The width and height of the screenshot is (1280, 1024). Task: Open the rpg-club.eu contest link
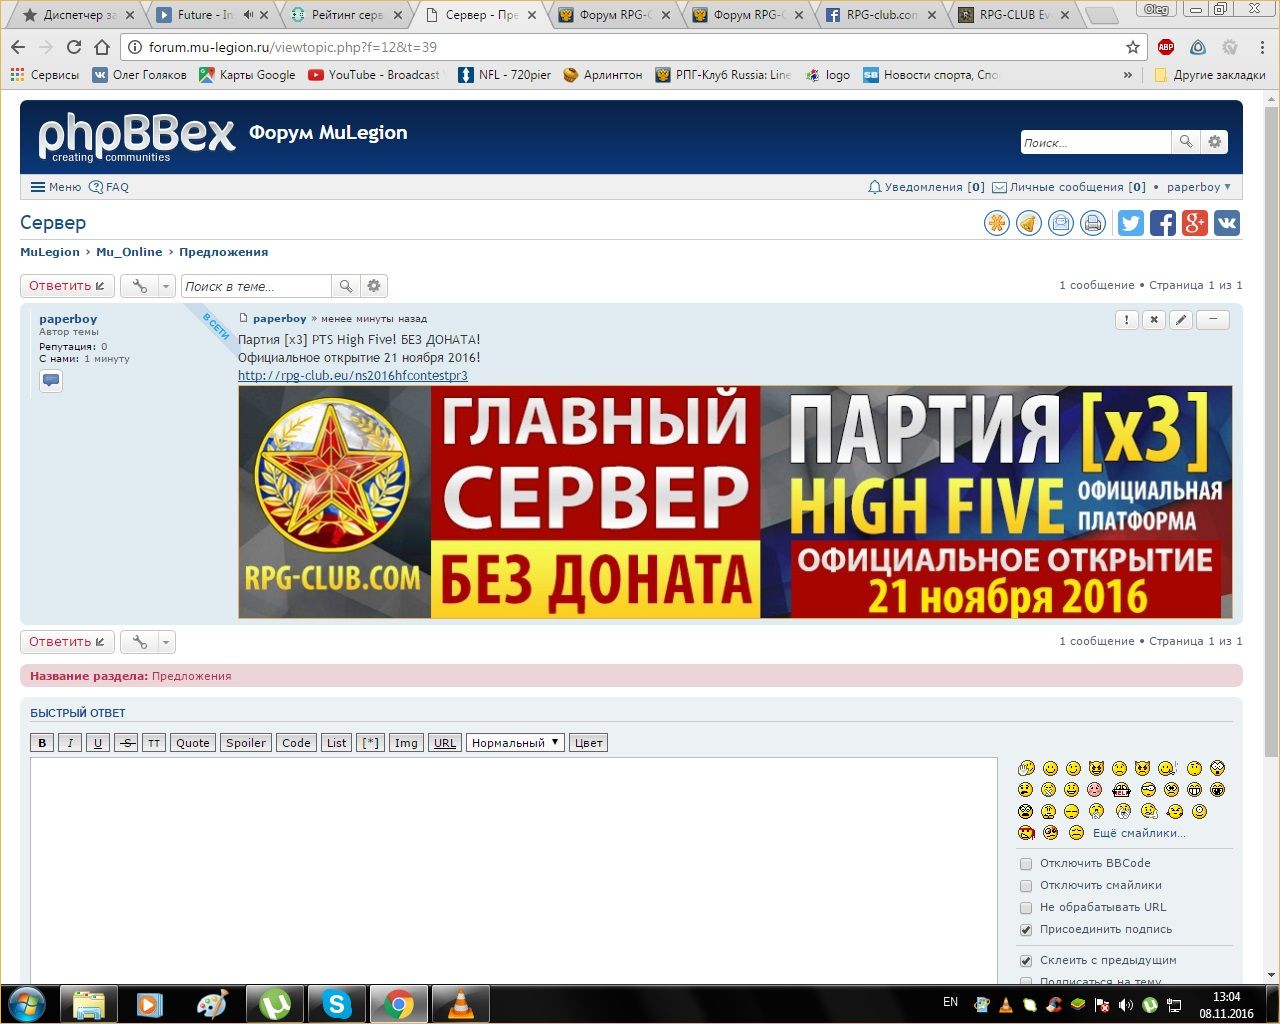[352, 376]
